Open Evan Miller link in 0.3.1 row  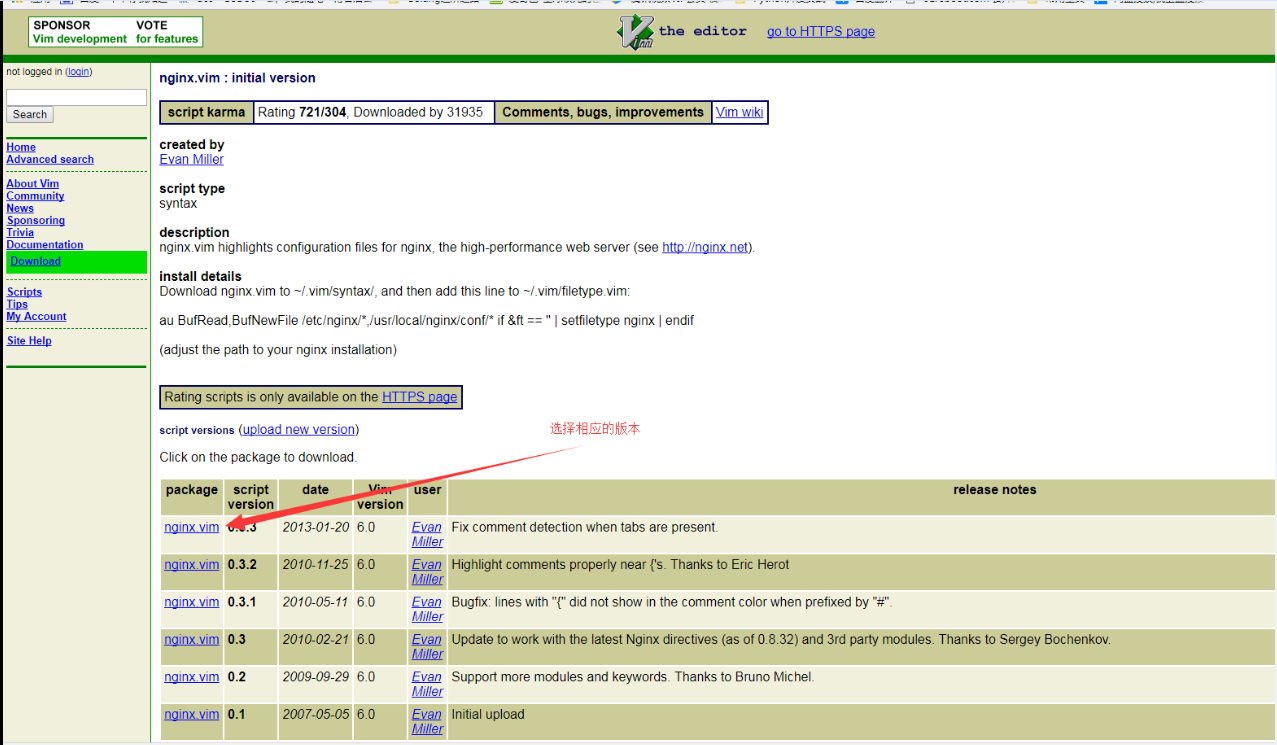click(427, 609)
